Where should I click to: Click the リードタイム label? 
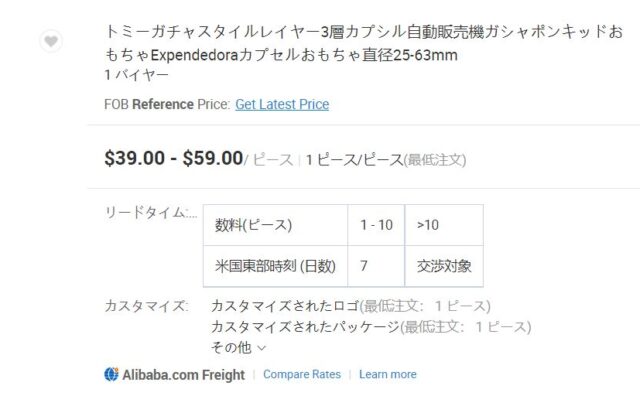(x=151, y=212)
